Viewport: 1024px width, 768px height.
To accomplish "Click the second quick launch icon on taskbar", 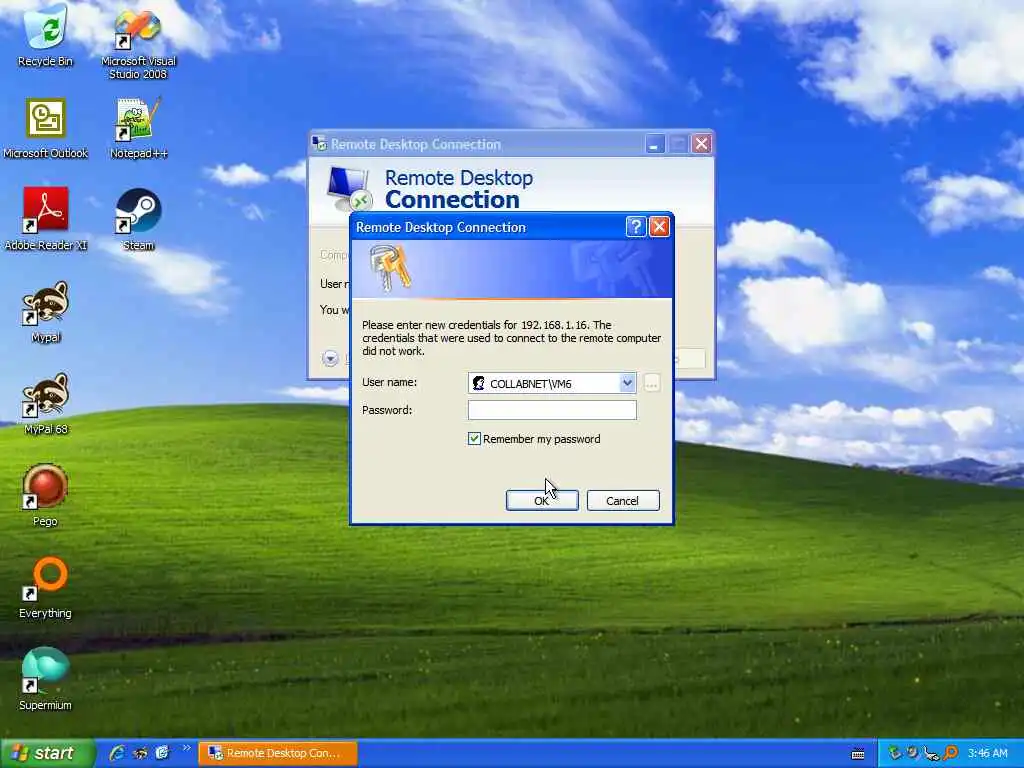I will click(x=140, y=753).
